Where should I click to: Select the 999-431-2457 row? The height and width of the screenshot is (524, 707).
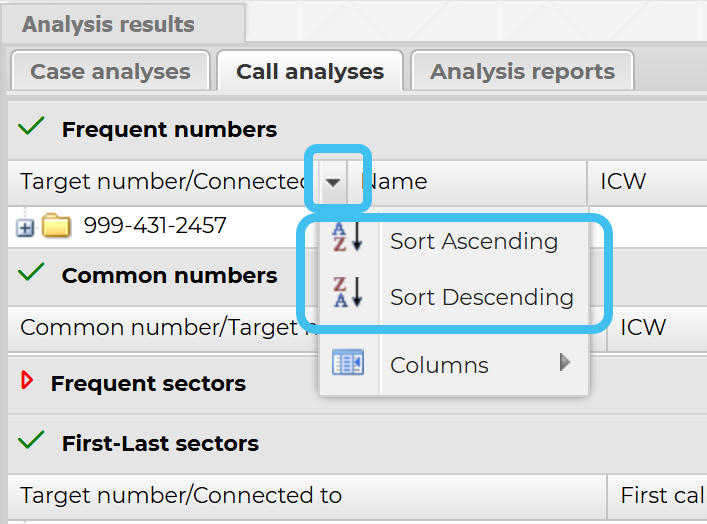[155, 226]
